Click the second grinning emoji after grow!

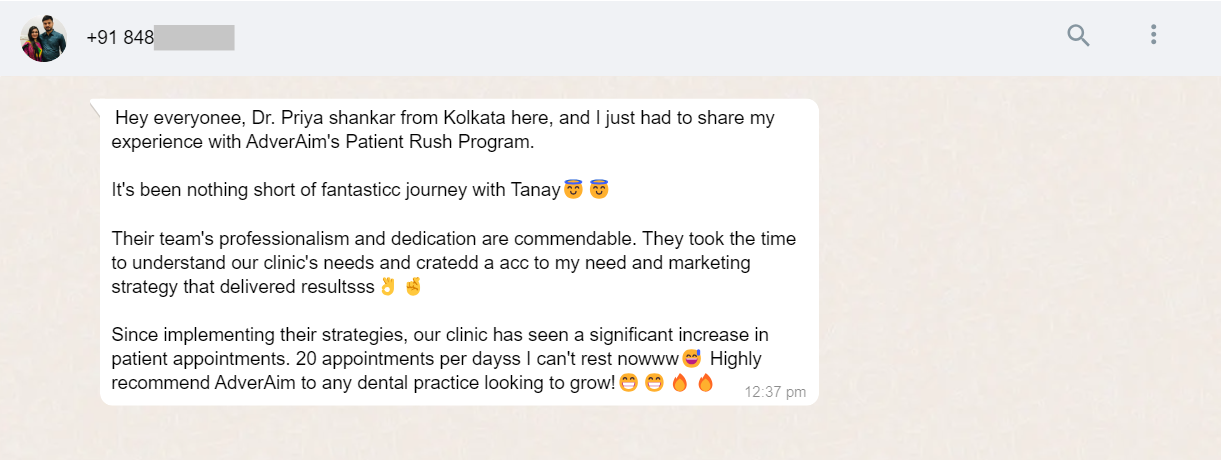point(654,383)
